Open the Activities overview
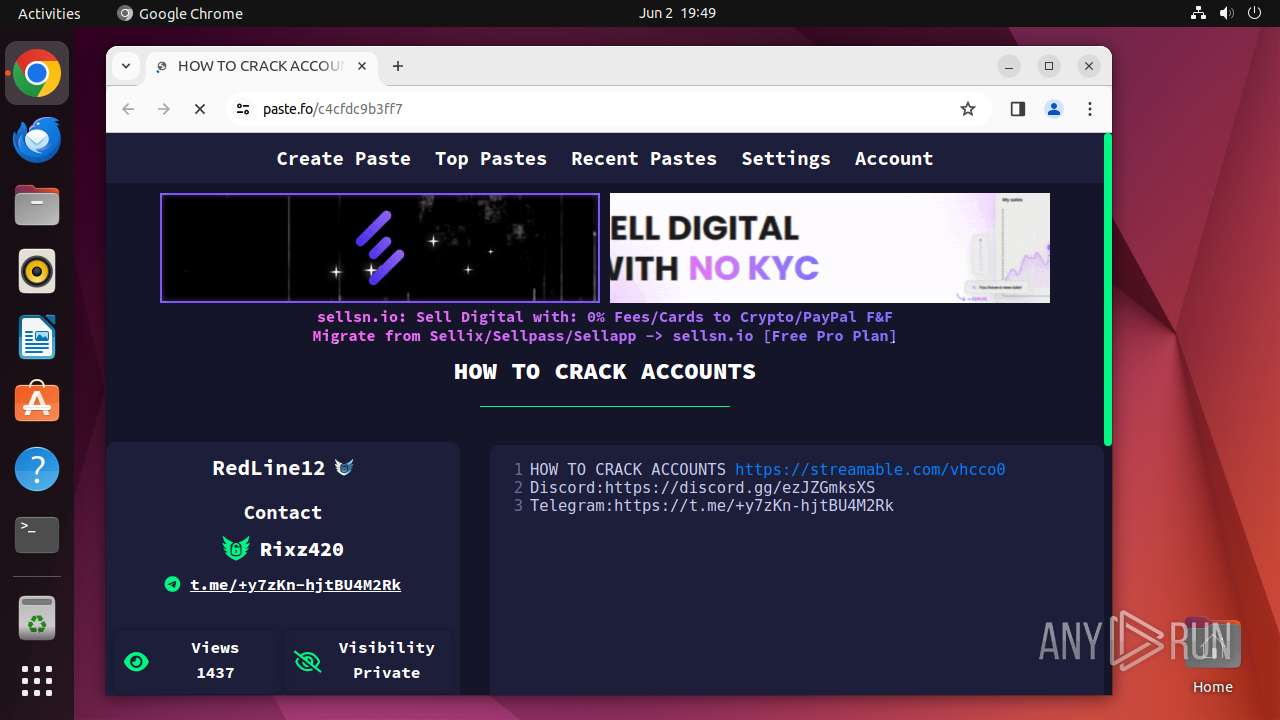The width and height of the screenshot is (1280, 720). [x=49, y=13]
